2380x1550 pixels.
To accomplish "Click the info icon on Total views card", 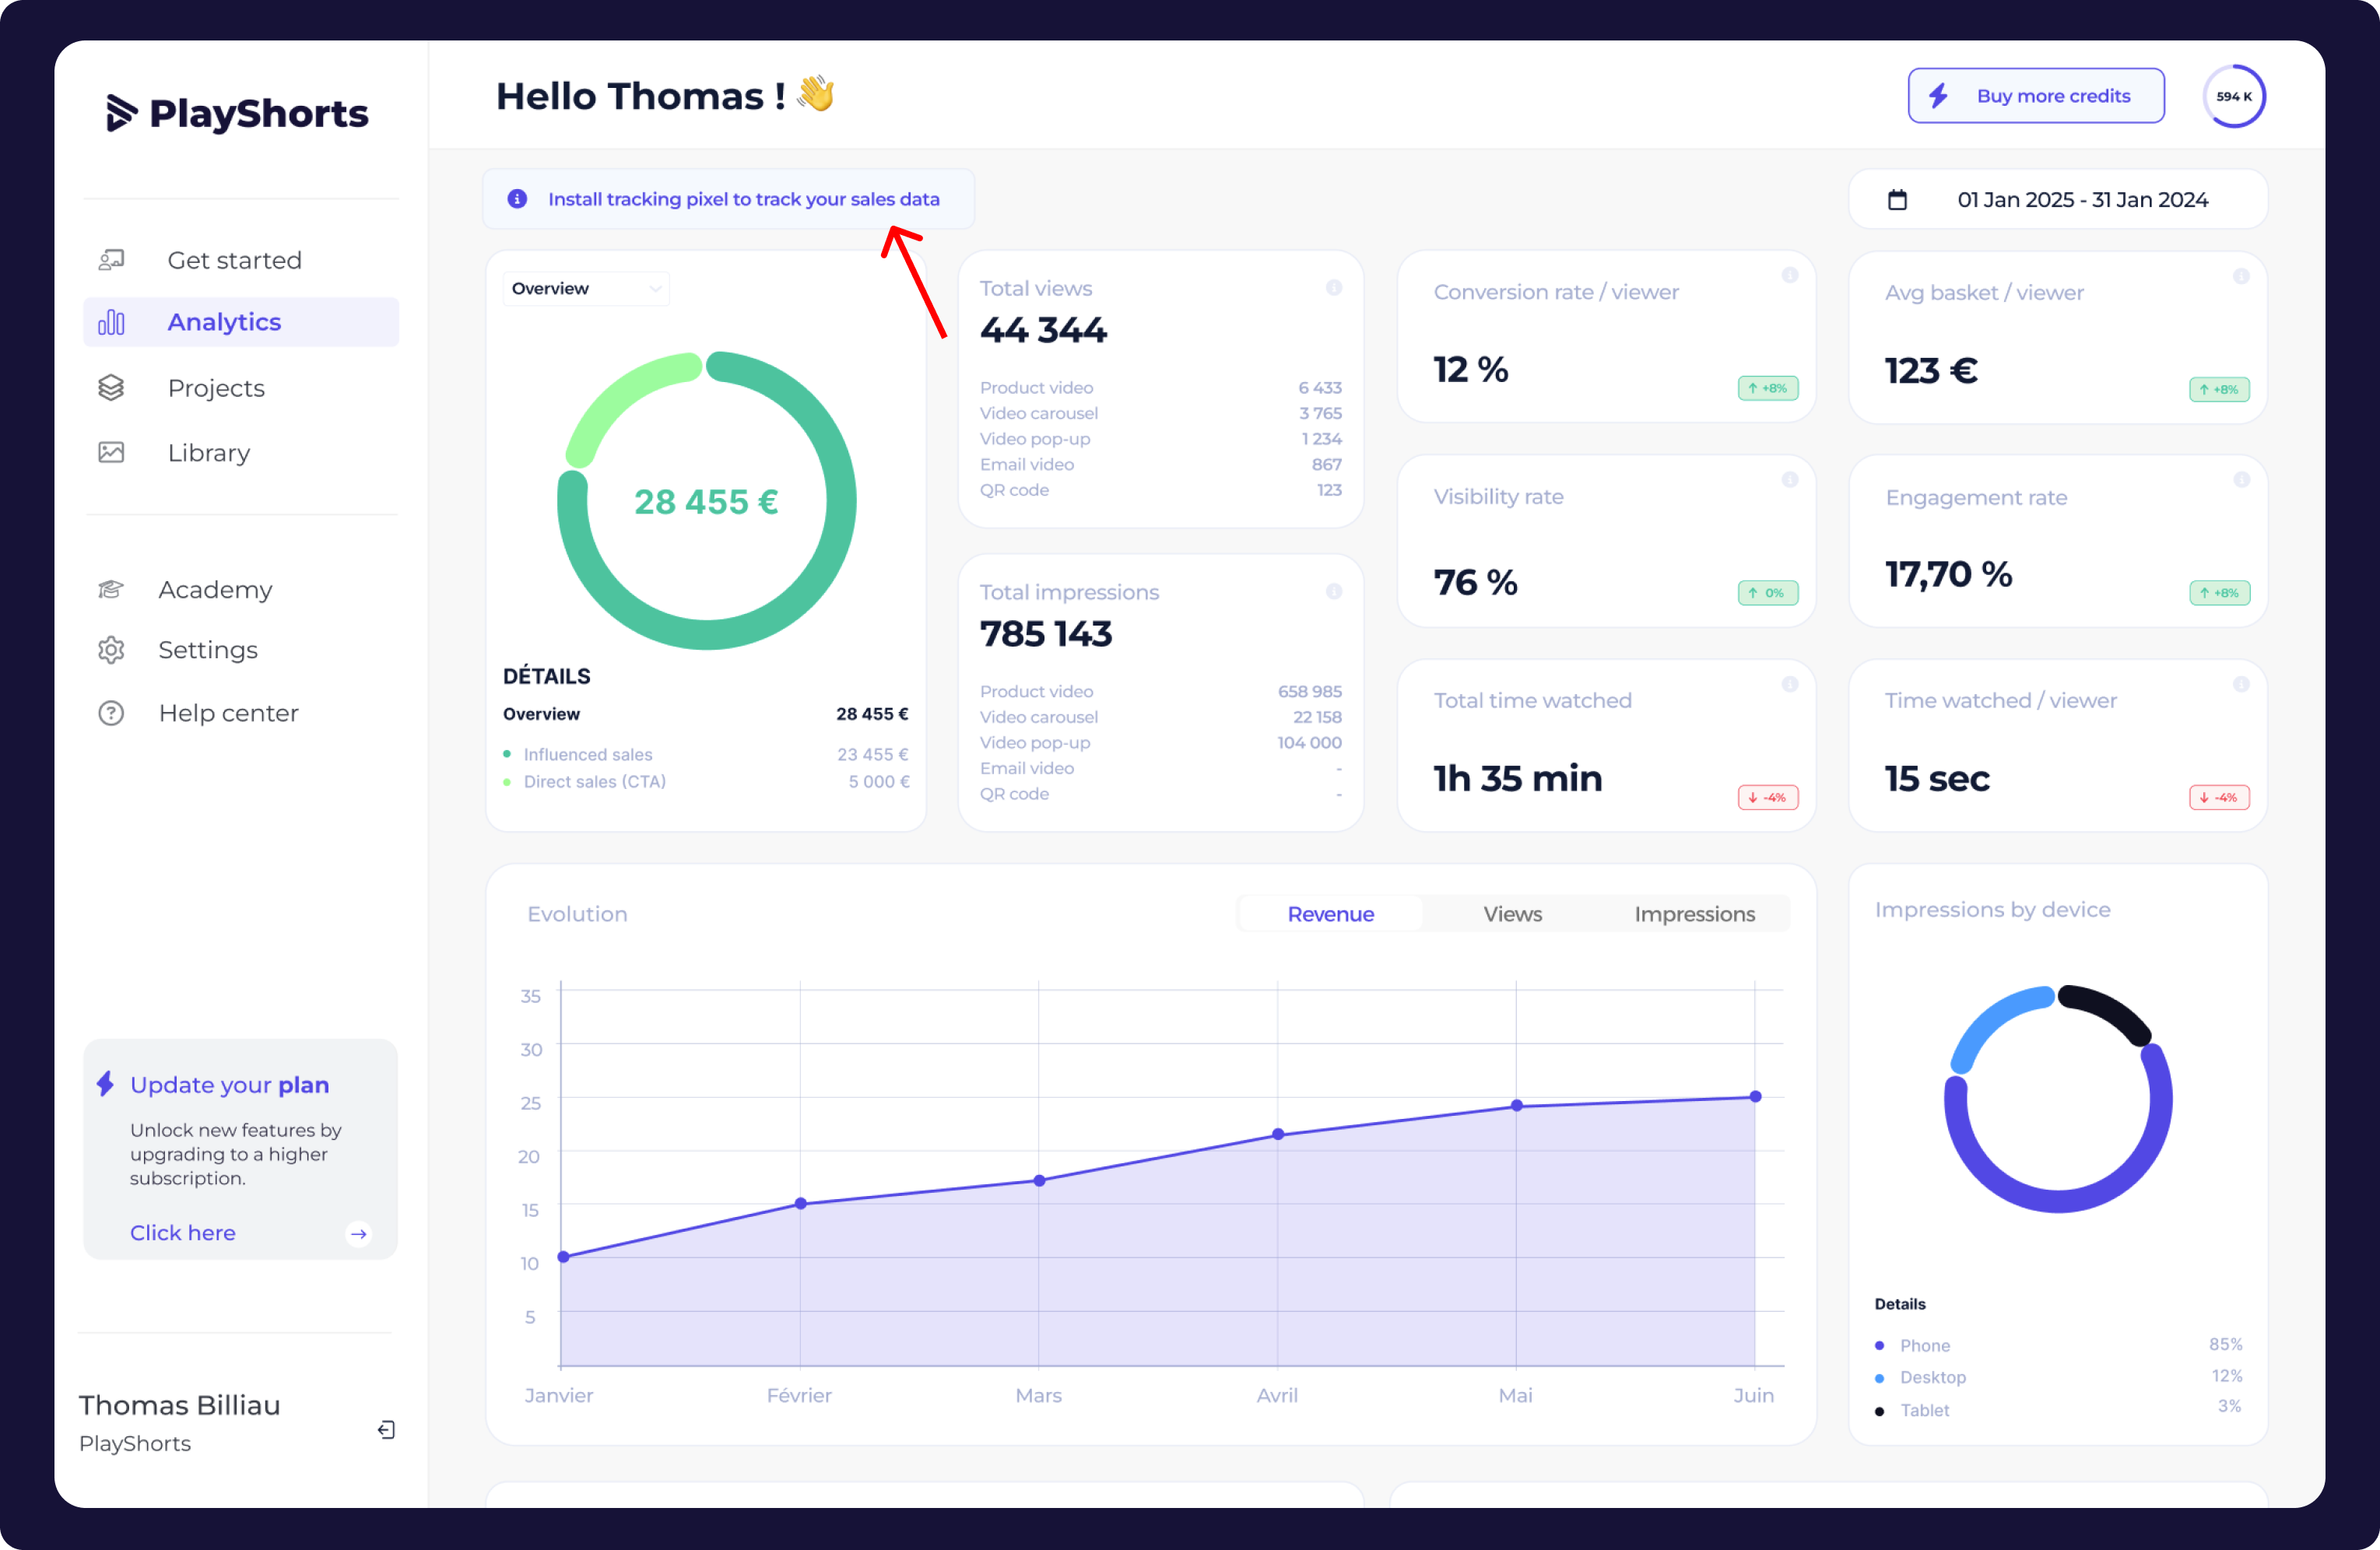I will point(1334,288).
